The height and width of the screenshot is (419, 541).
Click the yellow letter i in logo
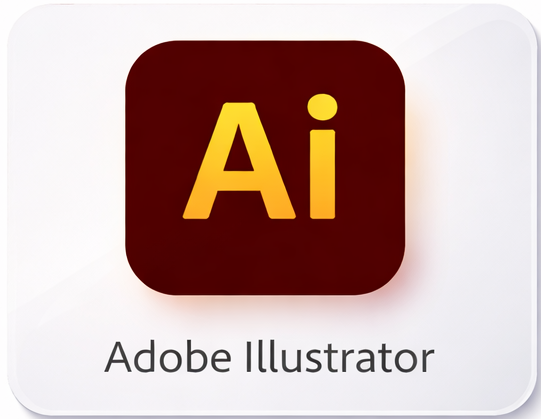coord(322,156)
